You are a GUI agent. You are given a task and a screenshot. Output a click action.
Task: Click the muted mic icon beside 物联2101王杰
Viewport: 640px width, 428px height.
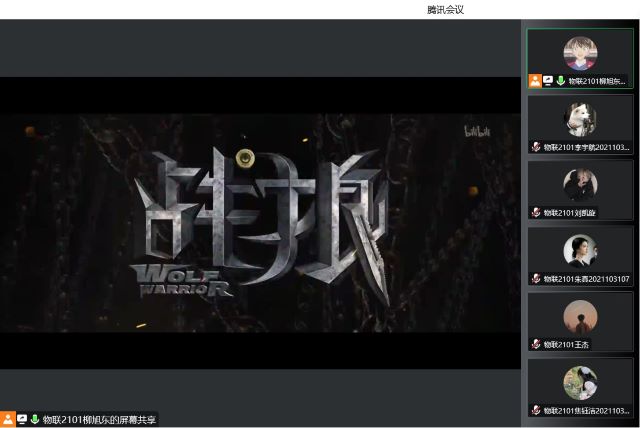pyautogui.click(x=536, y=344)
